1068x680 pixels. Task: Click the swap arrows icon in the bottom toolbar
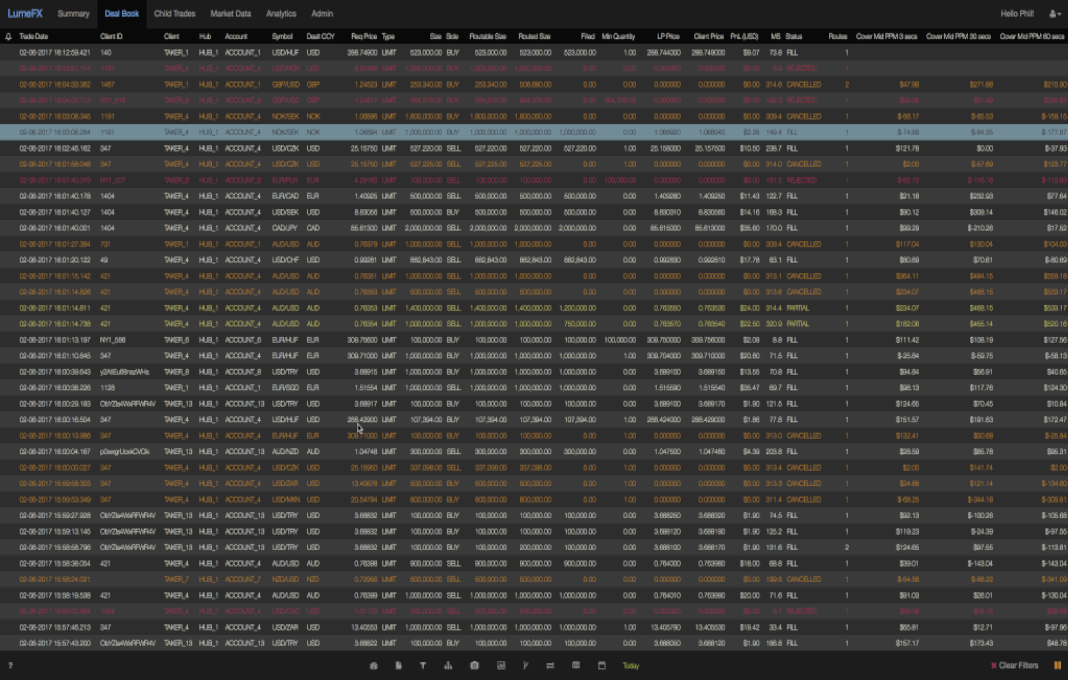(x=550, y=666)
